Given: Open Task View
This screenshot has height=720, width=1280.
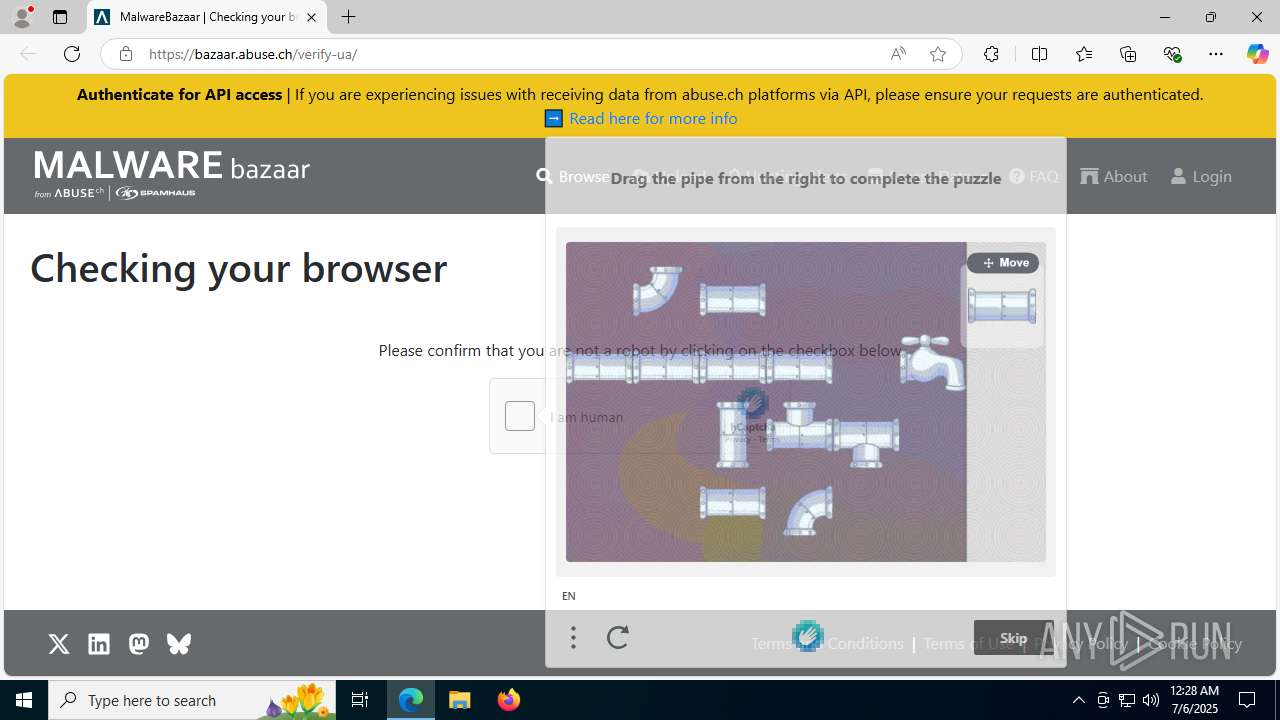Looking at the screenshot, I should (360, 700).
